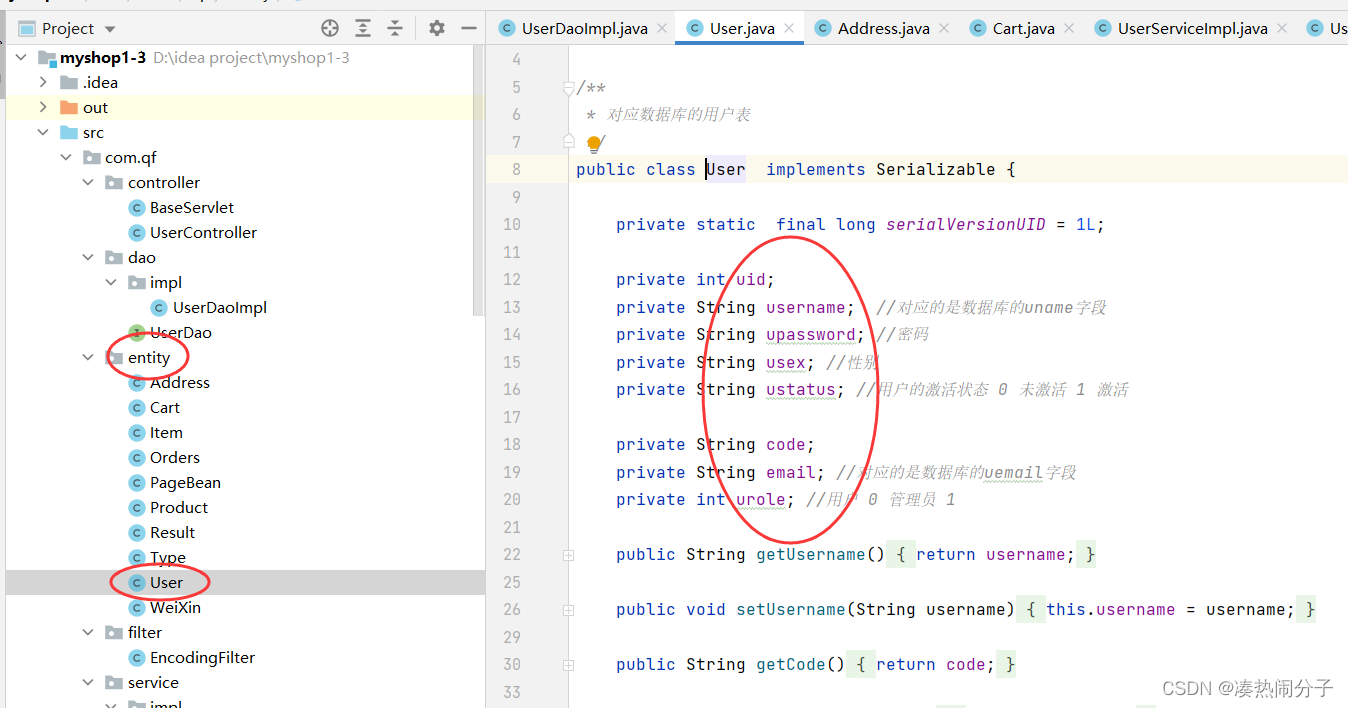Image resolution: width=1348 pixels, height=708 pixels.
Task: Open Project panel settings via gear icon
Action: click(x=436, y=29)
